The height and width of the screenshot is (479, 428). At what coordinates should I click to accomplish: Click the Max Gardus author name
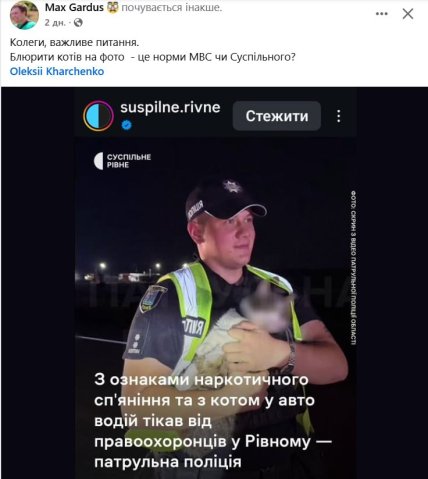pos(74,7)
